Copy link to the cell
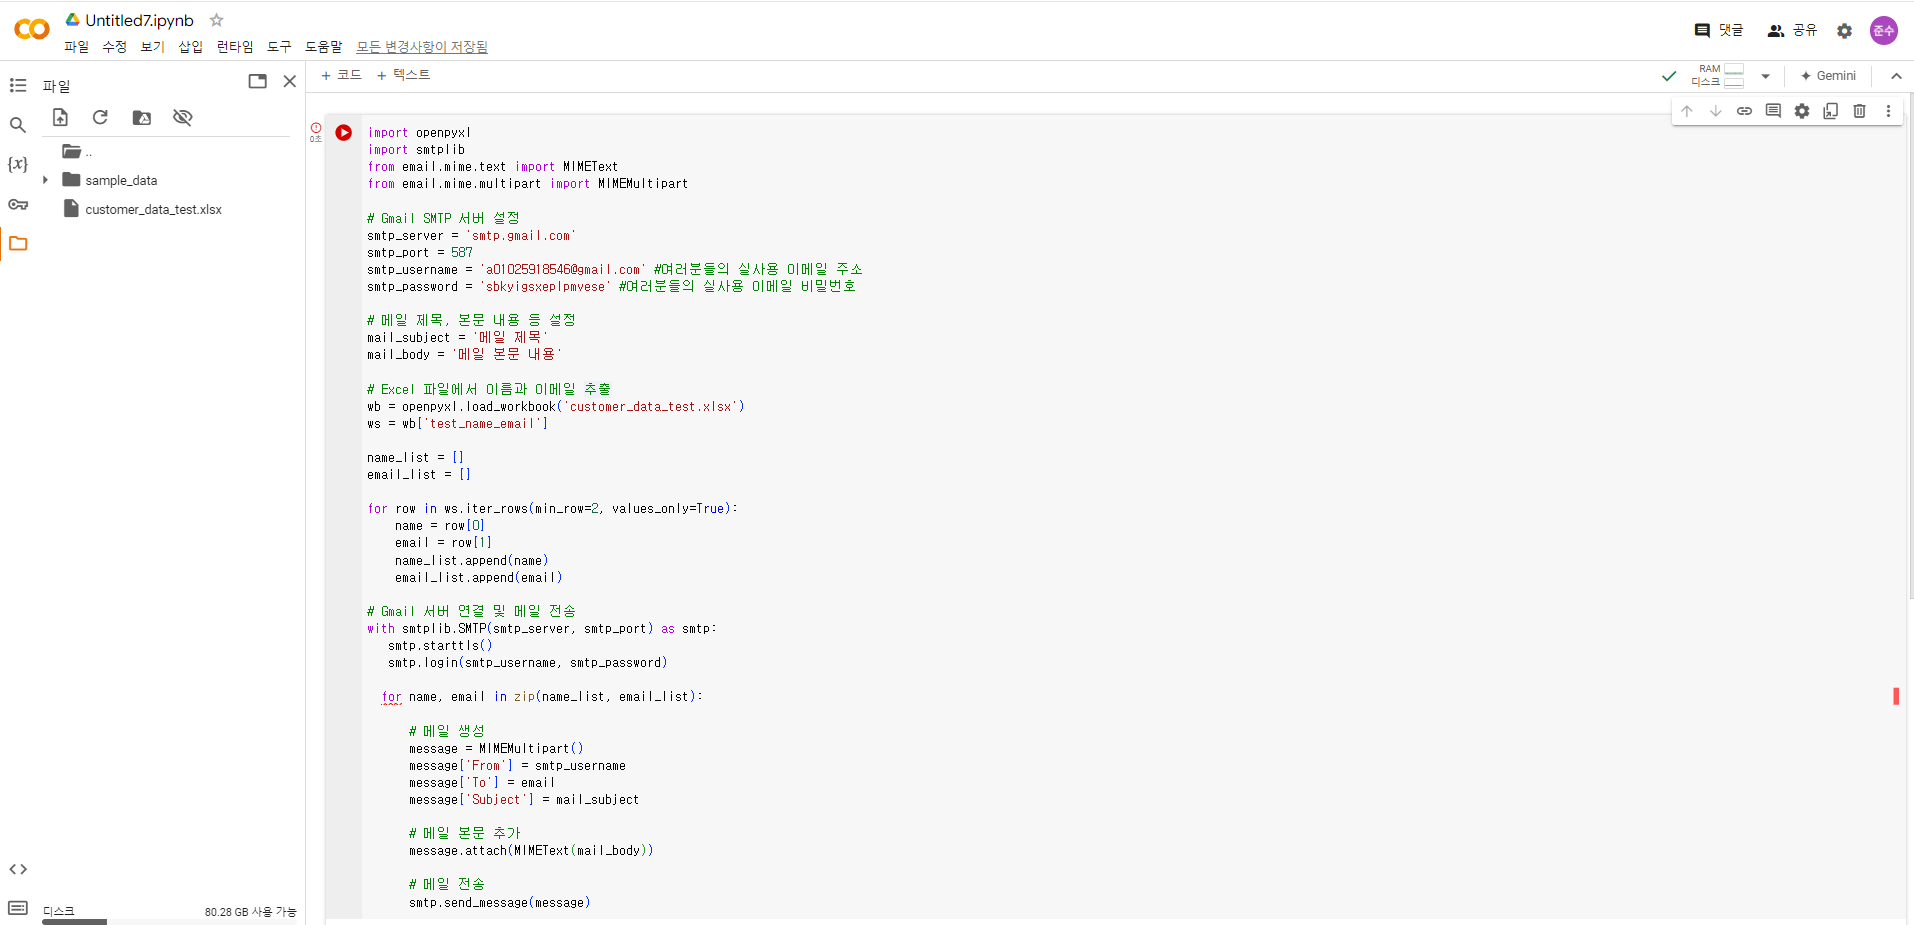The height and width of the screenshot is (925, 1914). click(x=1744, y=111)
